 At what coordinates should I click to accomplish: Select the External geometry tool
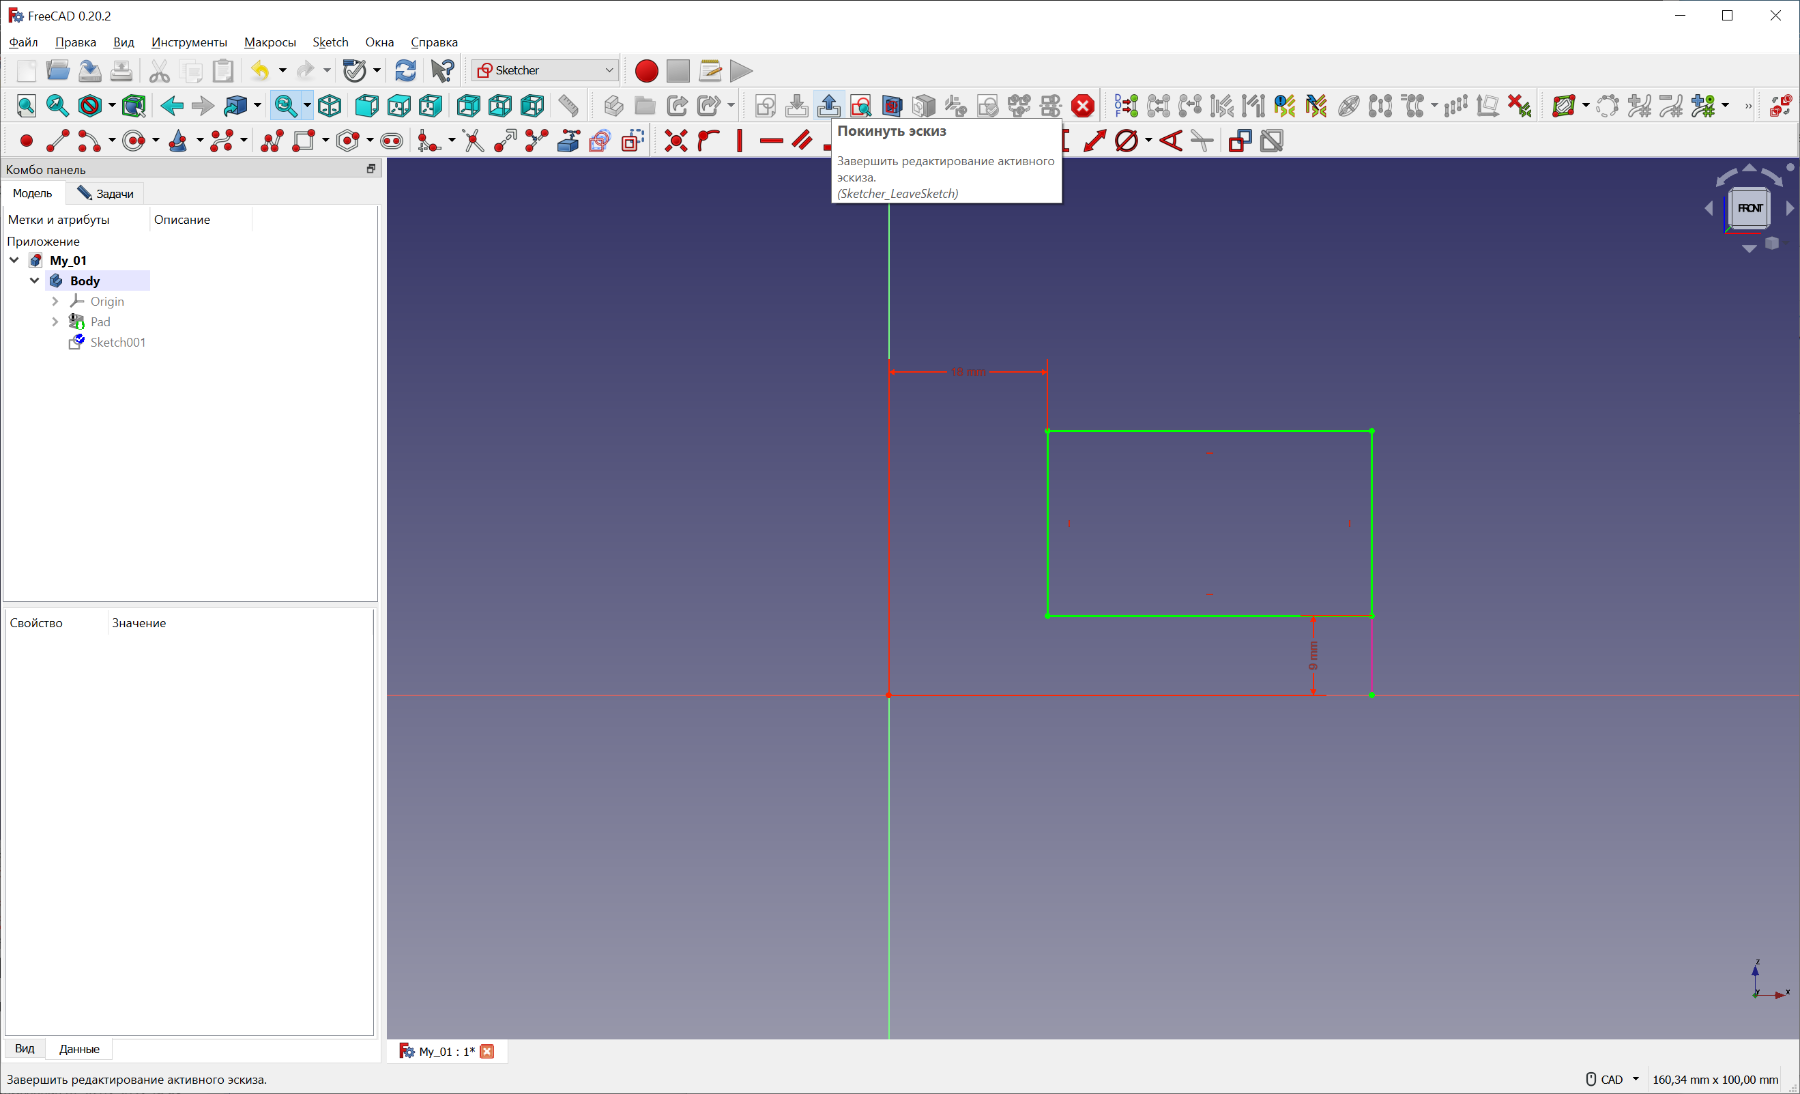tap(568, 141)
